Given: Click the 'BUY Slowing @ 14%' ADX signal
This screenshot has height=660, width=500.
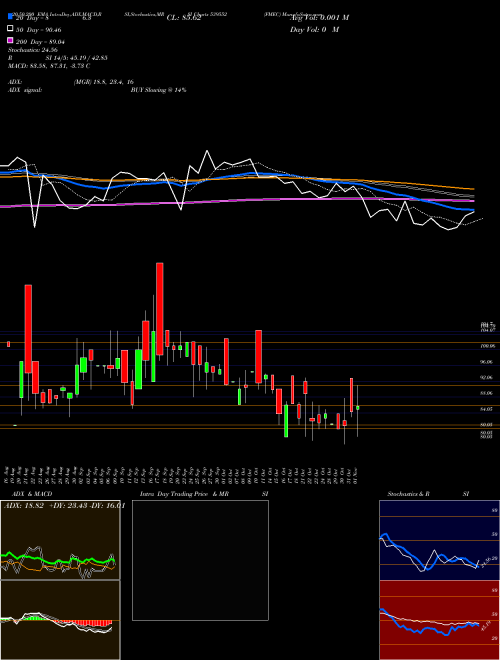Looking at the screenshot, I should 158,90.
